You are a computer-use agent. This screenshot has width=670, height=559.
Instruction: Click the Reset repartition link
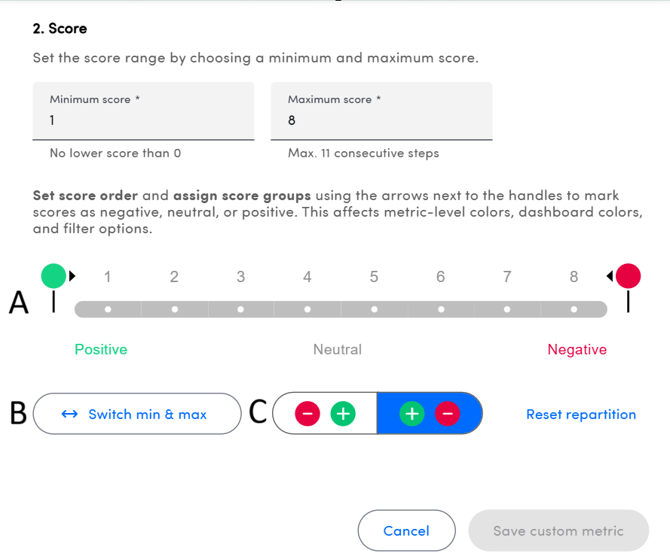coord(581,414)
